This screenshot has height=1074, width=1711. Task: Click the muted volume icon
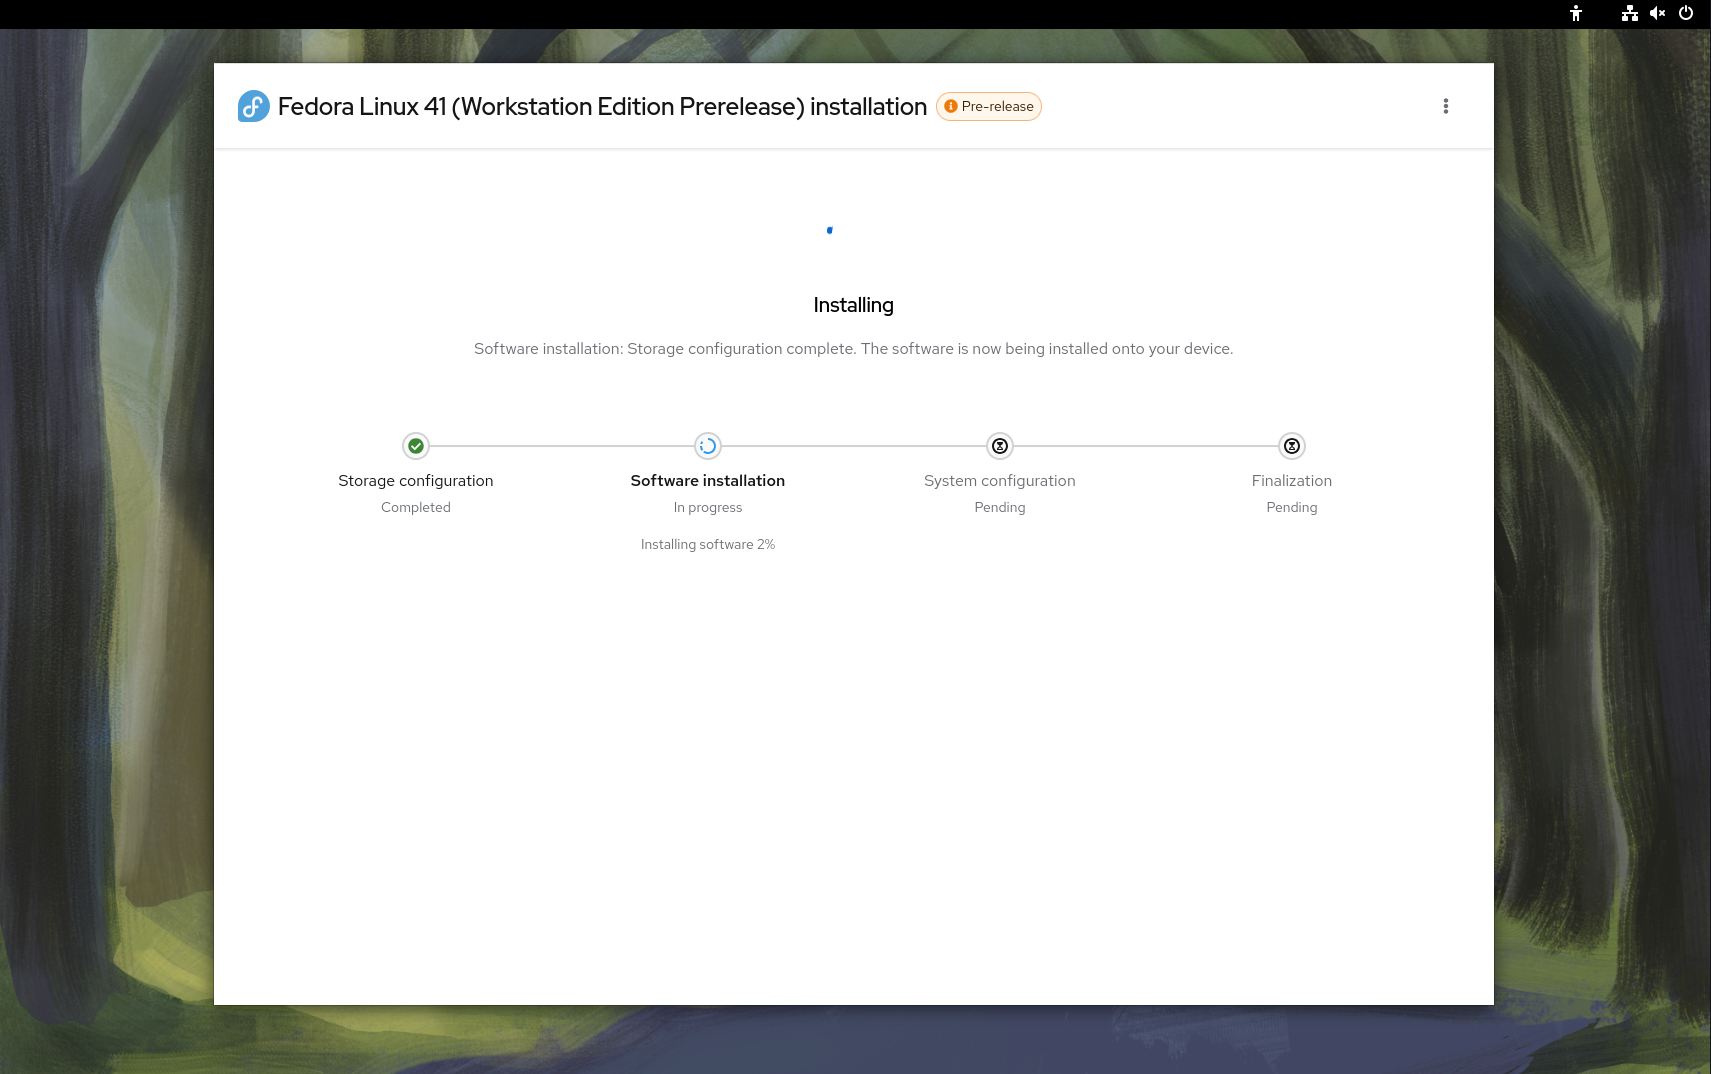[1657, 13]
